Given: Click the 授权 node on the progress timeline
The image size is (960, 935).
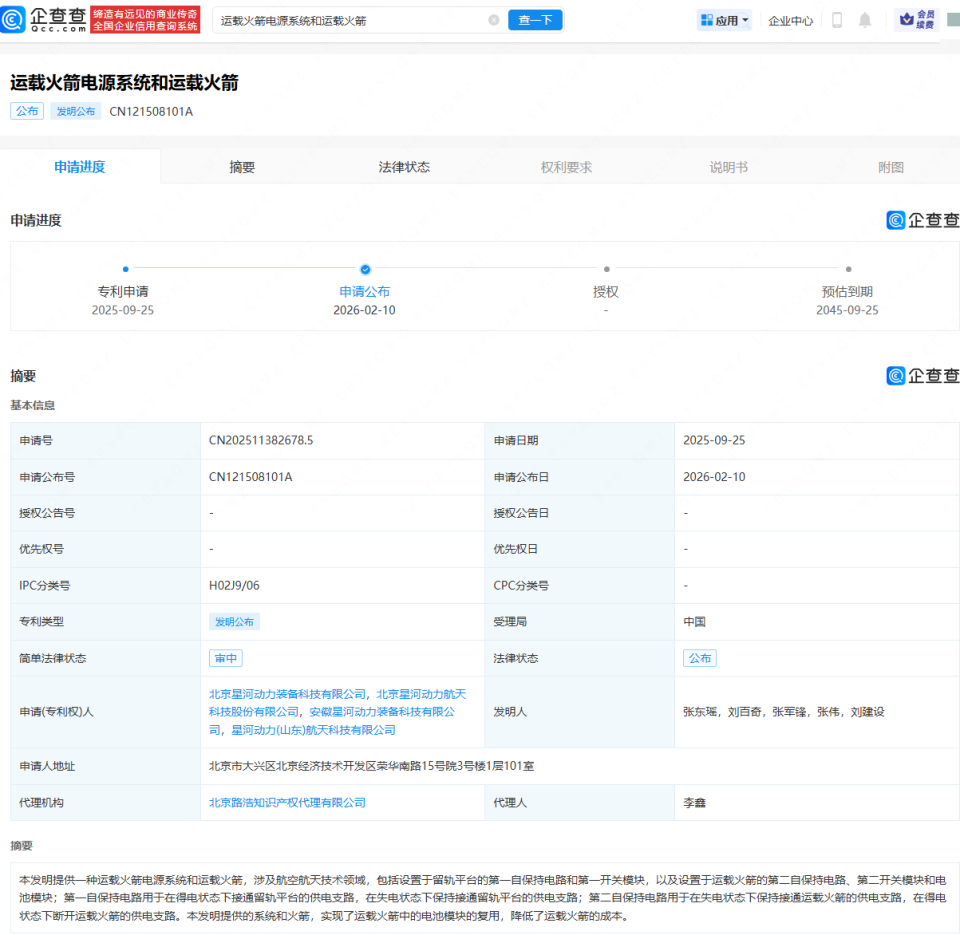Looking at the screenshot, I should [606, 269].
